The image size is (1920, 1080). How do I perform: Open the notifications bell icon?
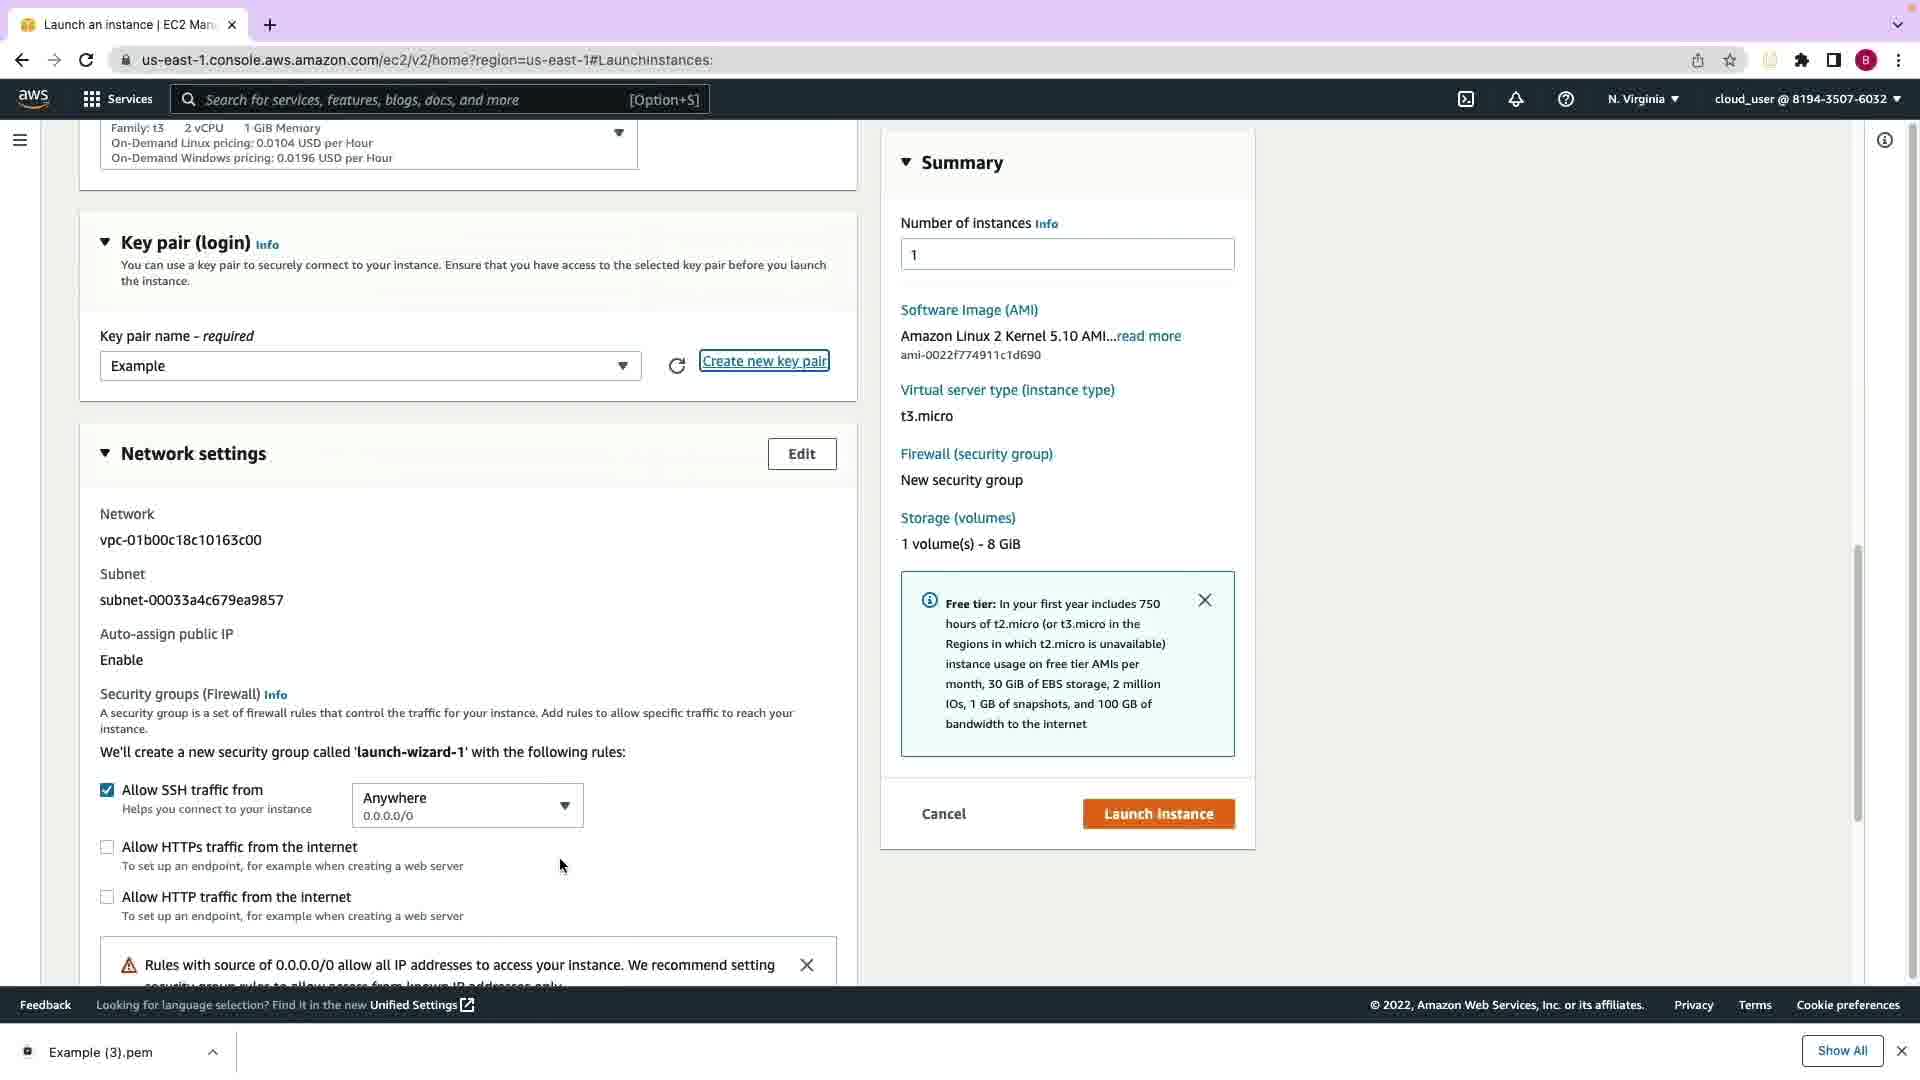click(1516, 99)
